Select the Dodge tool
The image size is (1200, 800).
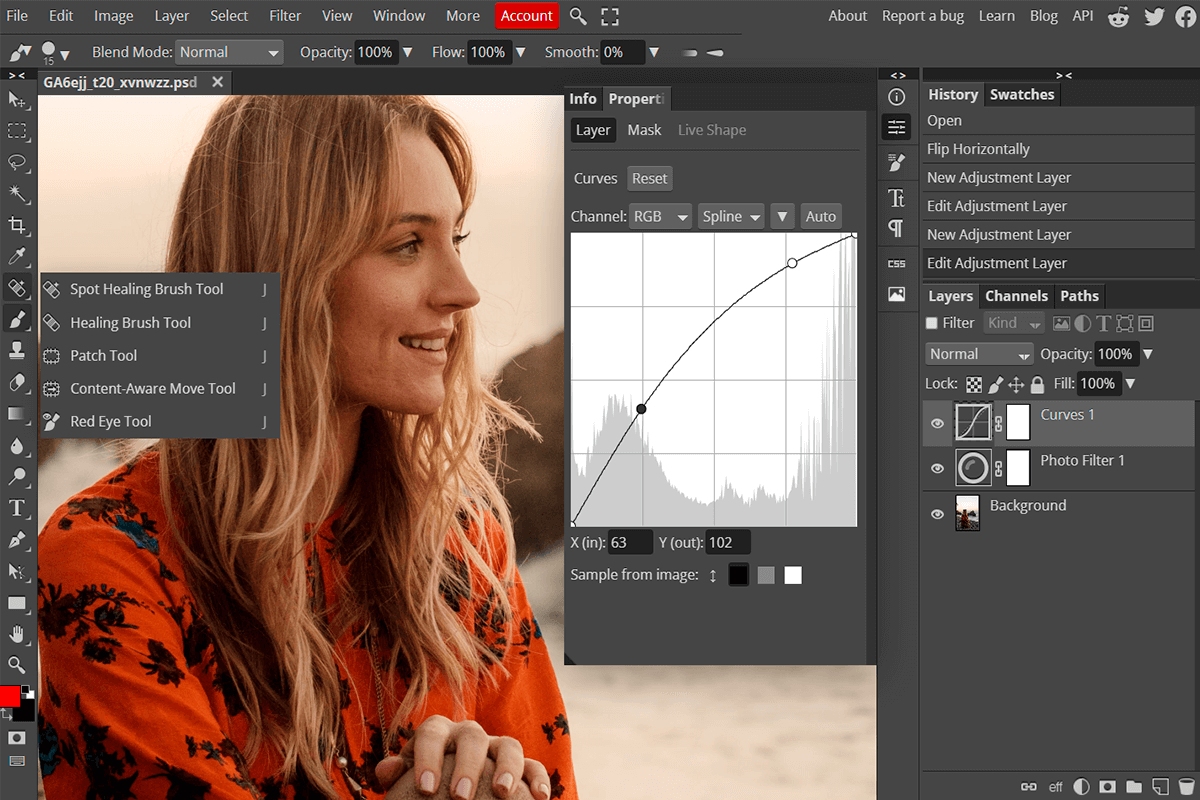click(17, 477)
